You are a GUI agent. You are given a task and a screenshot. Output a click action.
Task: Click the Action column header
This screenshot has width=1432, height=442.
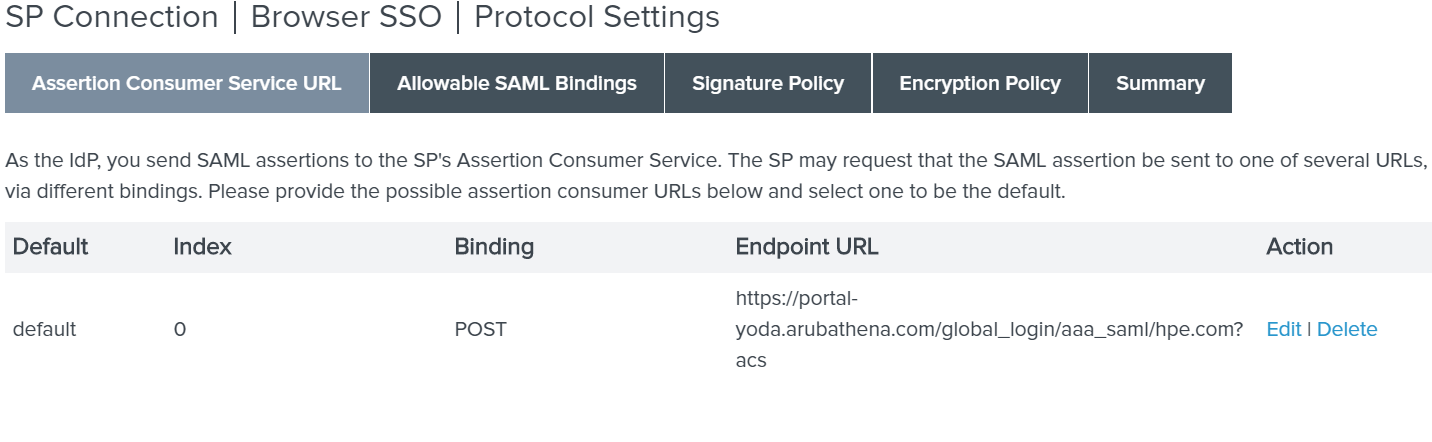[x=1299, y=247]
